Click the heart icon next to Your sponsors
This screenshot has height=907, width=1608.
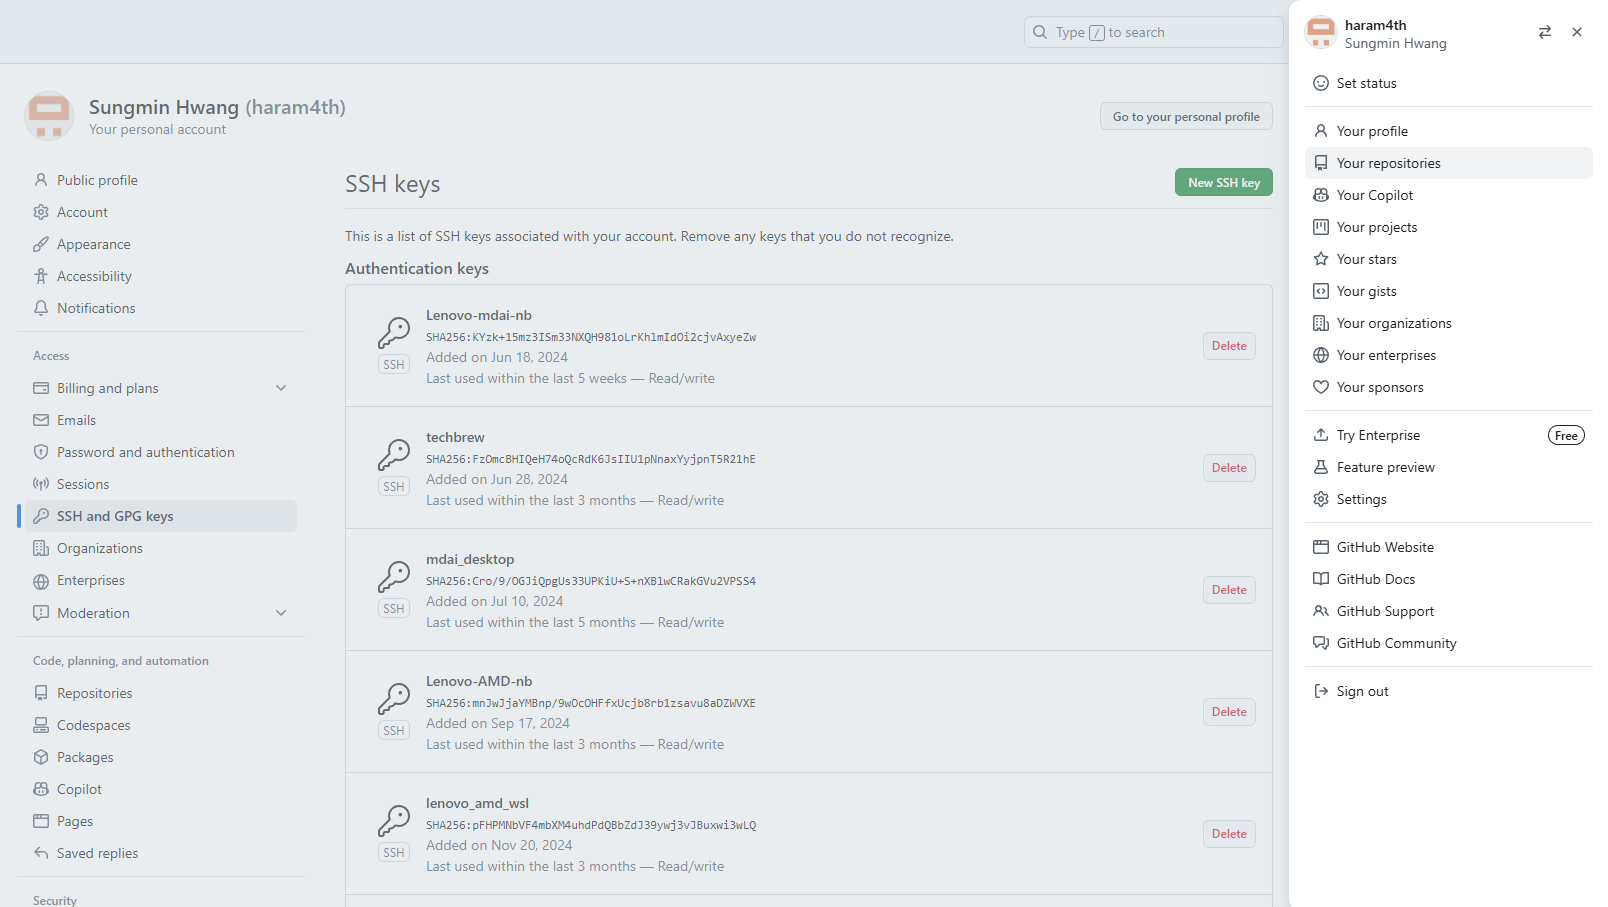point(1321,387)
